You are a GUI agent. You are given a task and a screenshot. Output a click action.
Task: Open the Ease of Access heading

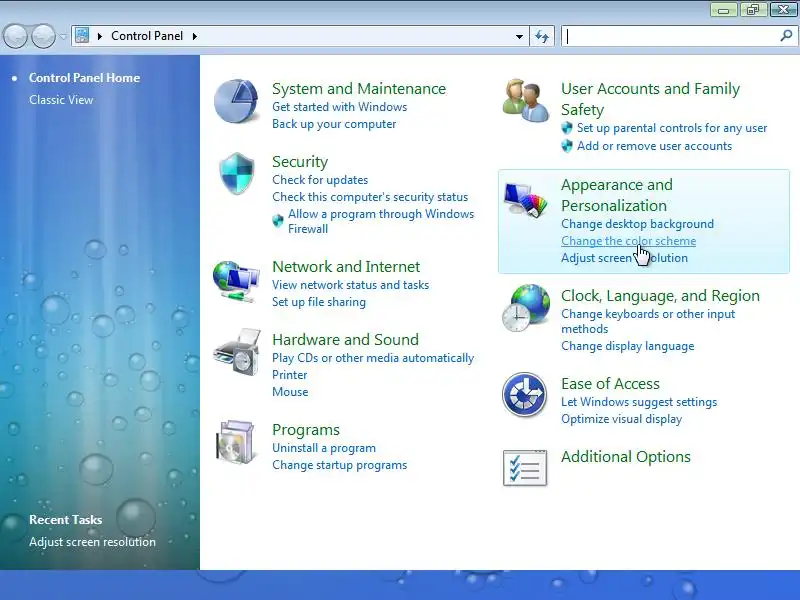(x=610, y=383)
